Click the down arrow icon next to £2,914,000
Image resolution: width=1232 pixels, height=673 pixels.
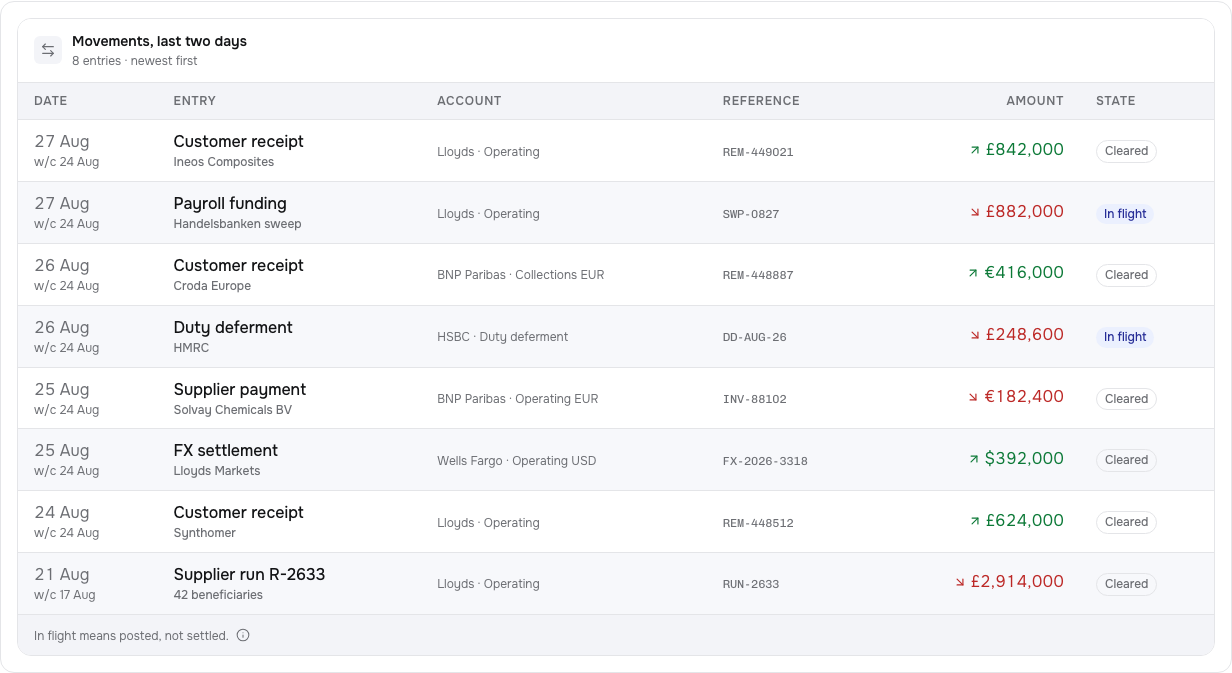click(960, 582)
